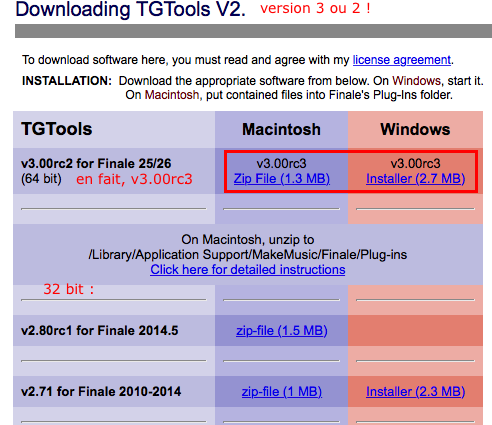Click the 'Macintosh' column header
Viewport: 492px width, 425px height.
click(281, 129)
